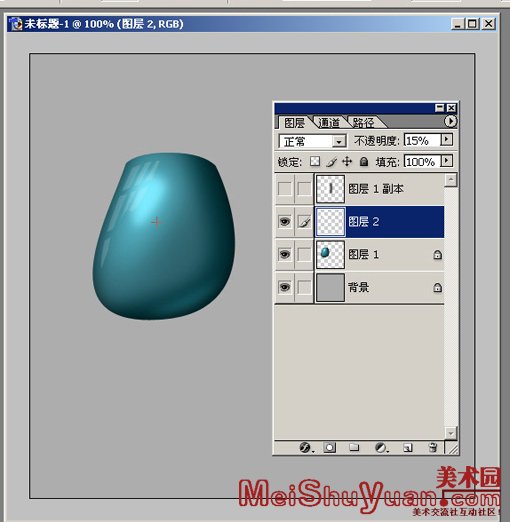Open the 填充 fill slider arrow
Screen dimensions: 510x522
click(447, 161)
